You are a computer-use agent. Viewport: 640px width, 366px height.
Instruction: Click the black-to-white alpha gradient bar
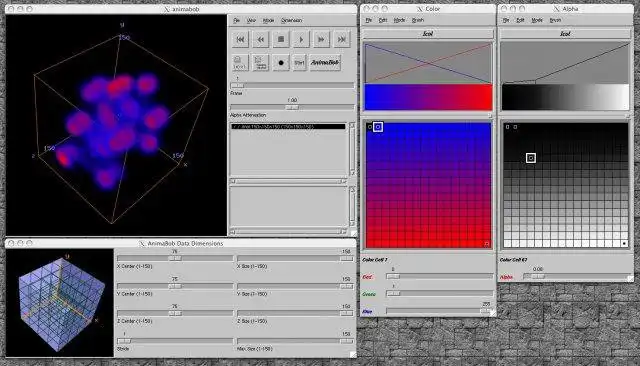click(x=565, y=97)
